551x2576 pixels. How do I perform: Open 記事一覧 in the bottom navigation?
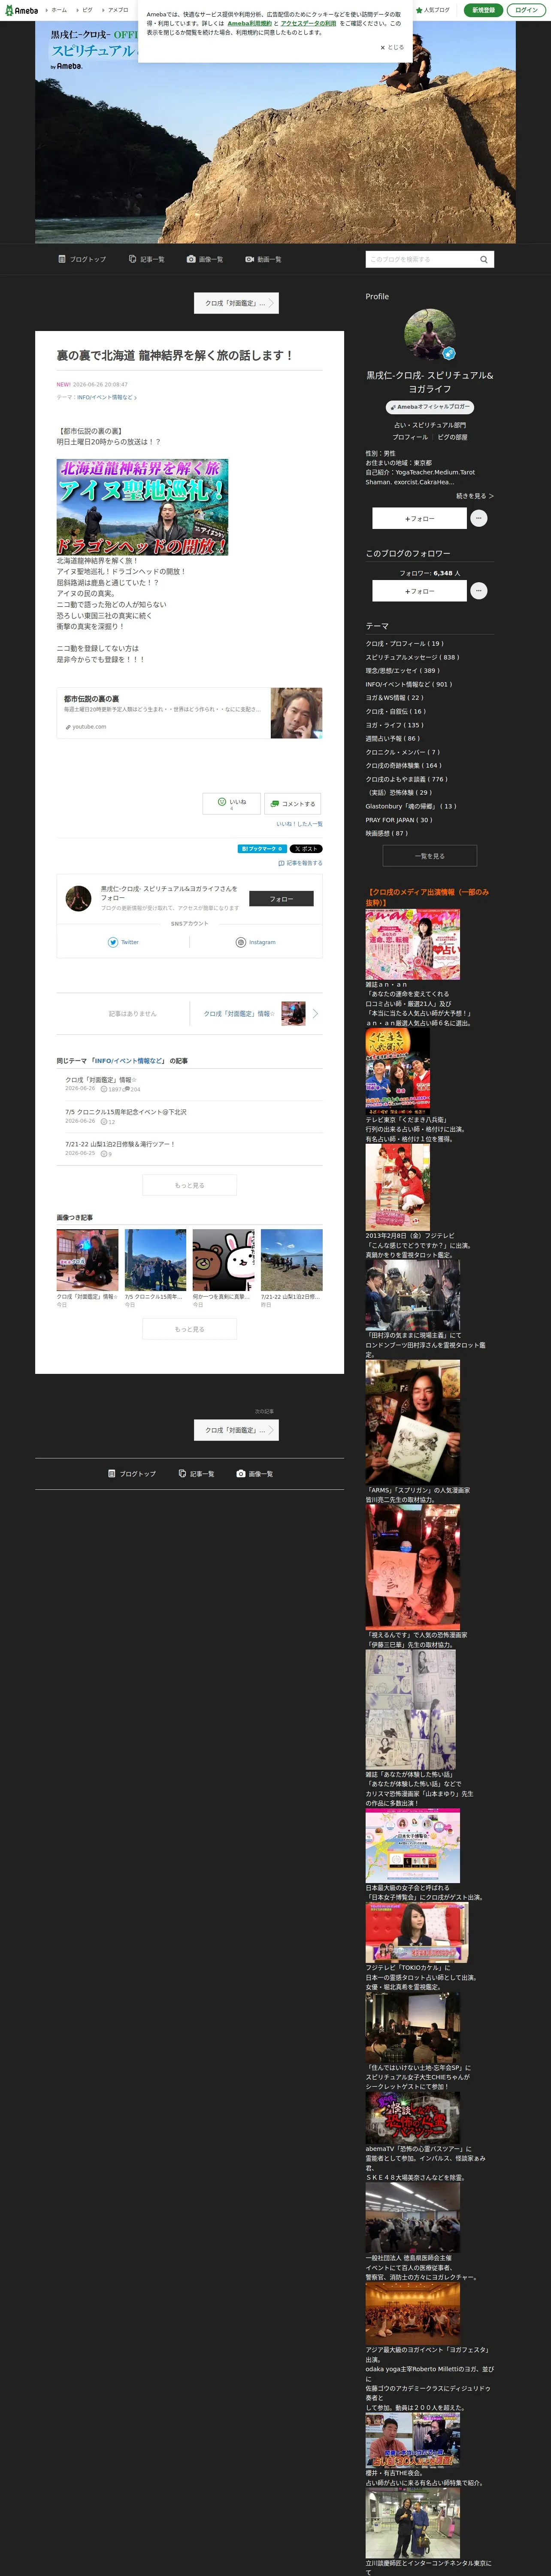[x=196, y=1473]
